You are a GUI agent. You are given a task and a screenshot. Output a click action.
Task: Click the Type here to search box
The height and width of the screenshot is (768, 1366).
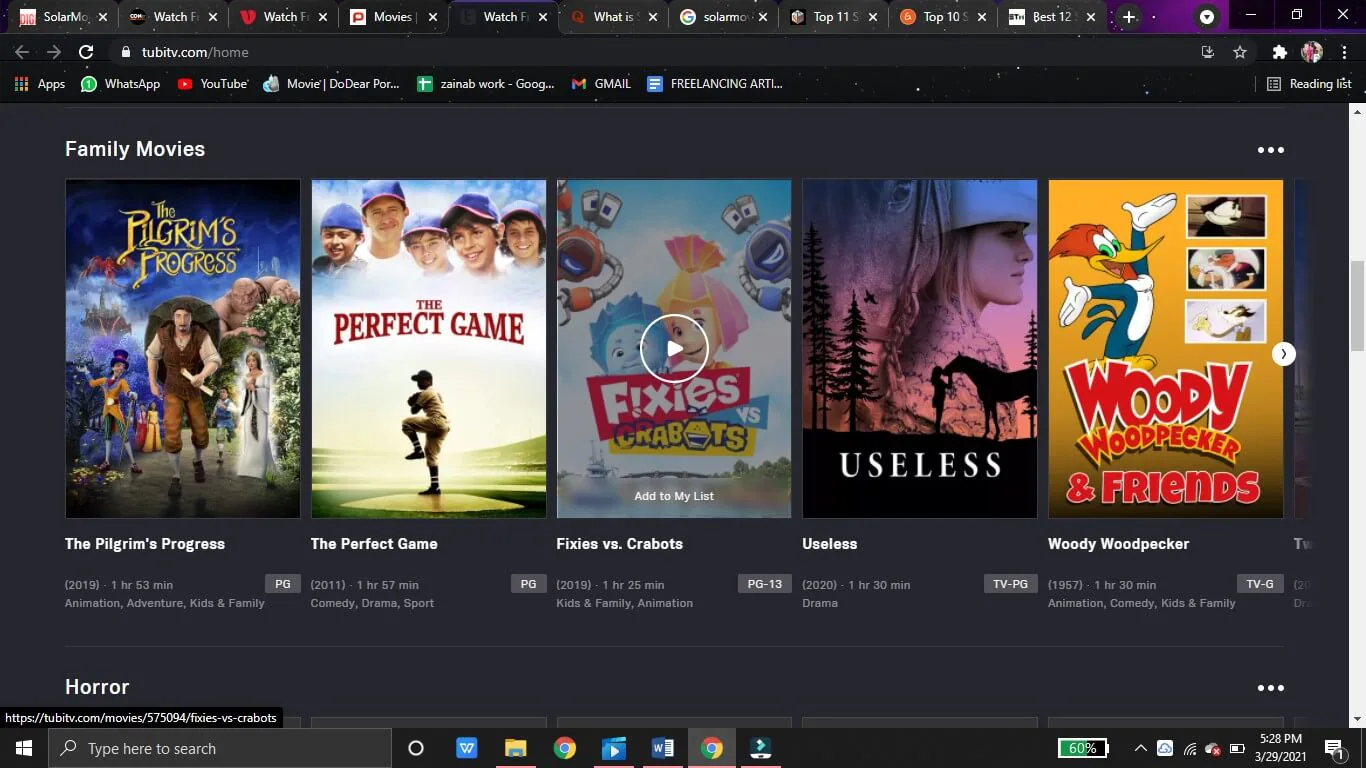click(220, 748)
